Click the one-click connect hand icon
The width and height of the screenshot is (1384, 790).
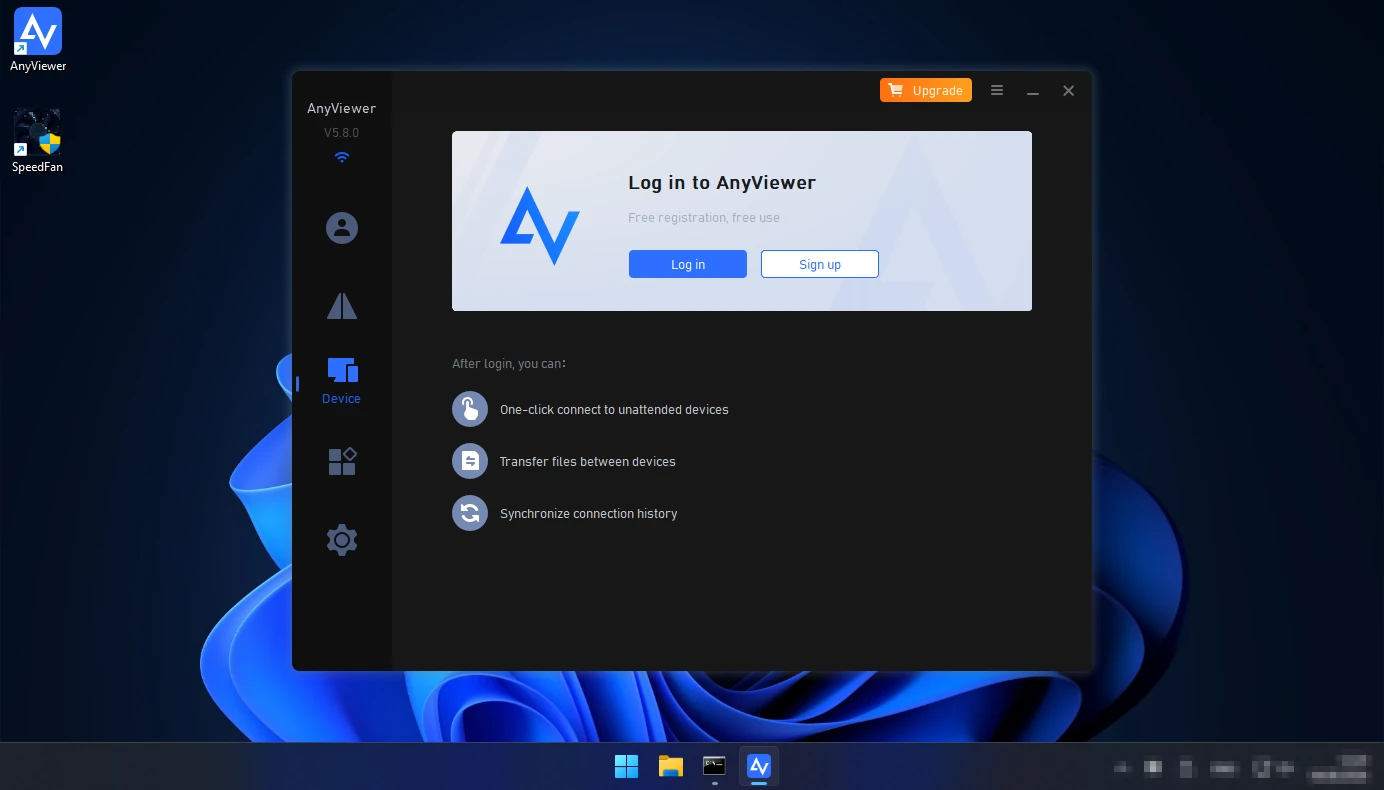tap(470, 409)
